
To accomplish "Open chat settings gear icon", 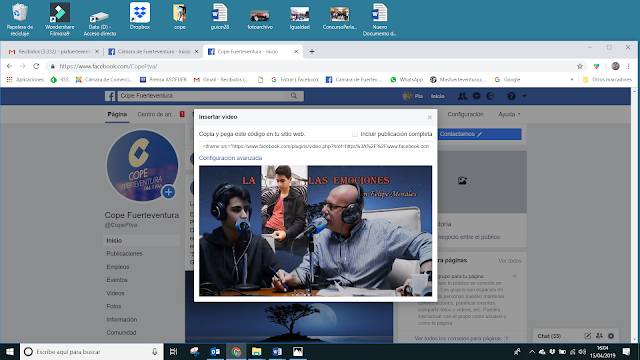I will pos(611,336).
